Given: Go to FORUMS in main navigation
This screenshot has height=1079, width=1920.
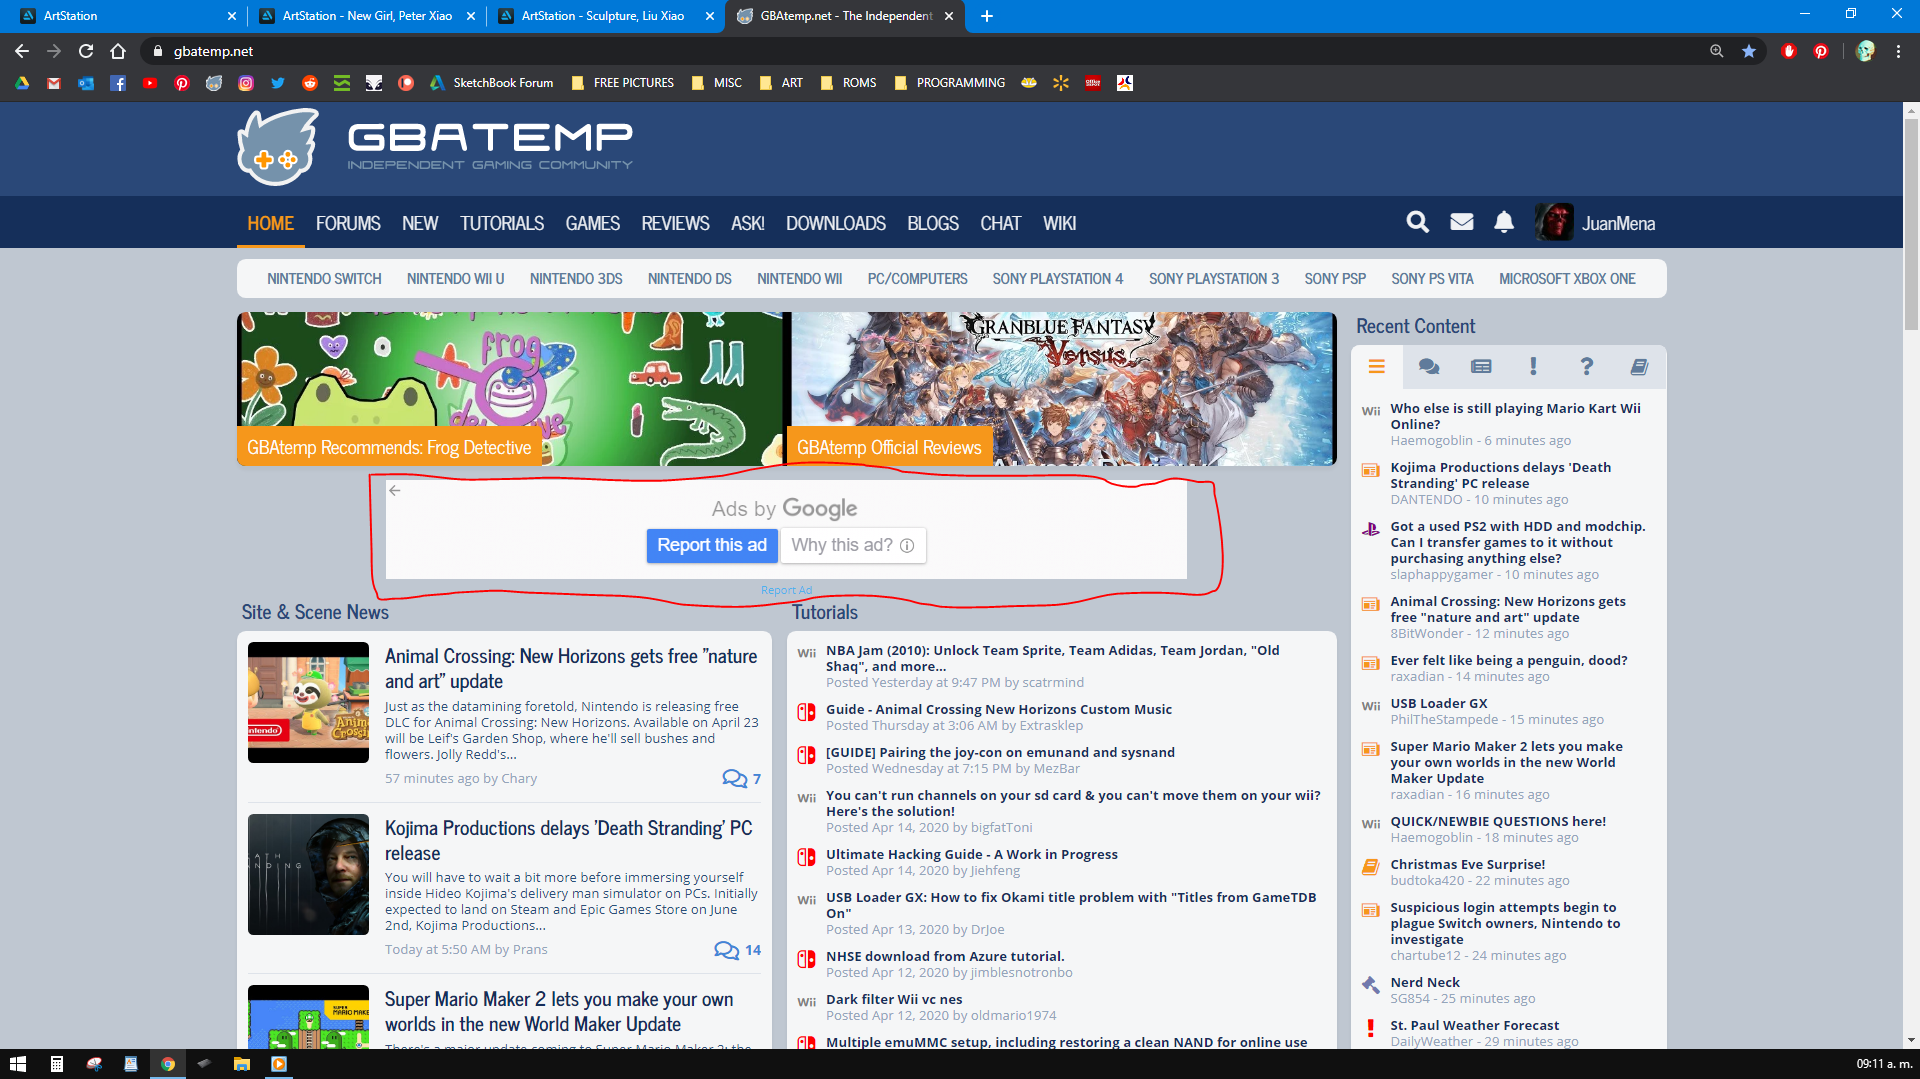Looking at the screenshot, I should 348,223.
